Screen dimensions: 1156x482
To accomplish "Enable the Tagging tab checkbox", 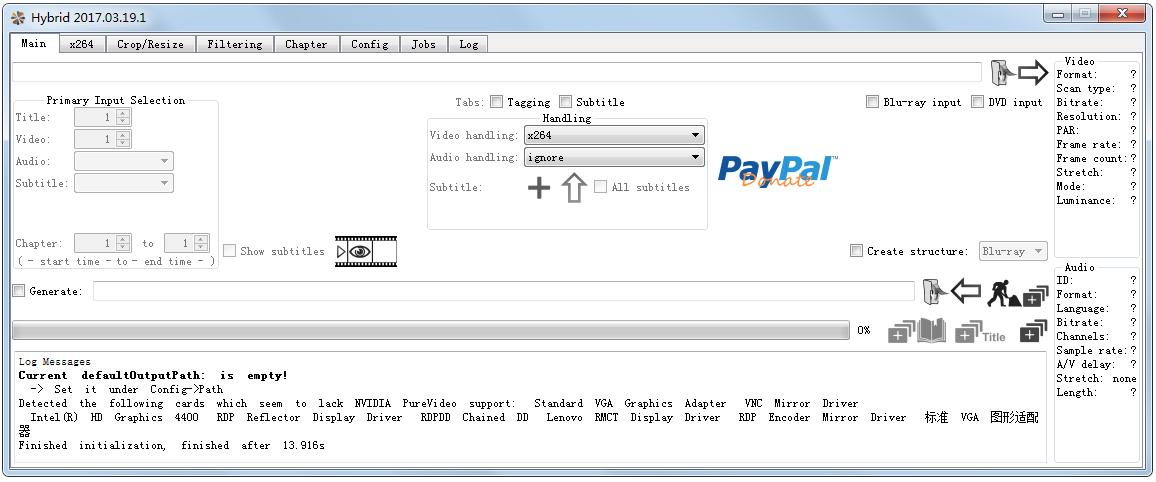I will [x=497, y=102].
